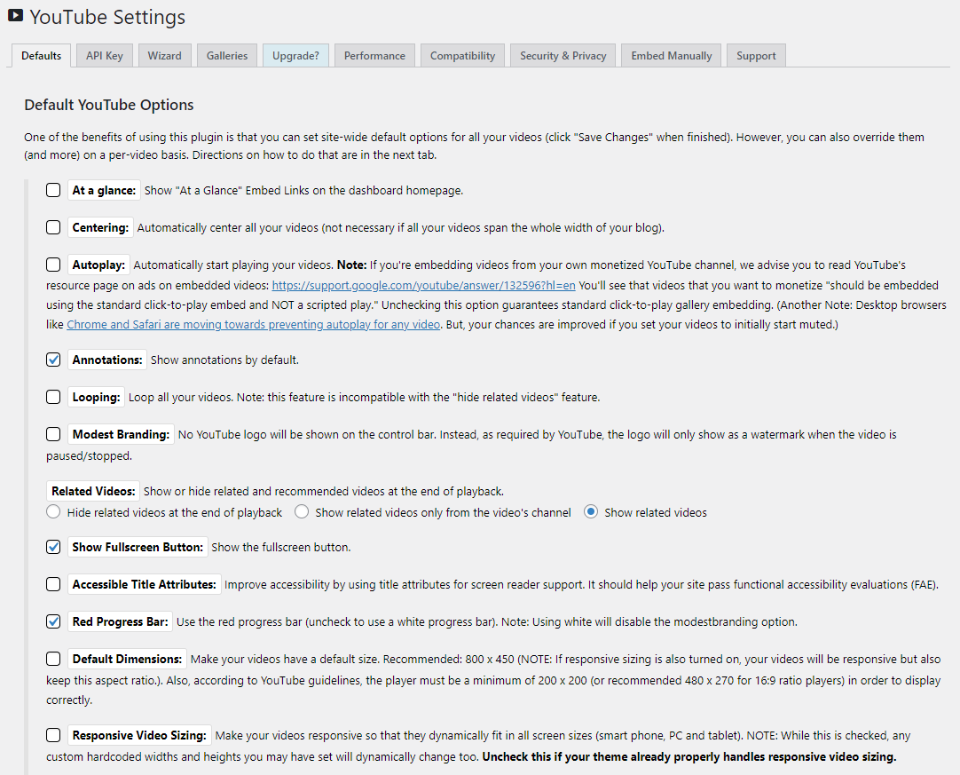Screen dimensions: 960x775
Task: Uncheck Show Fullscreen Button checkbox
Action: (53, 547)
